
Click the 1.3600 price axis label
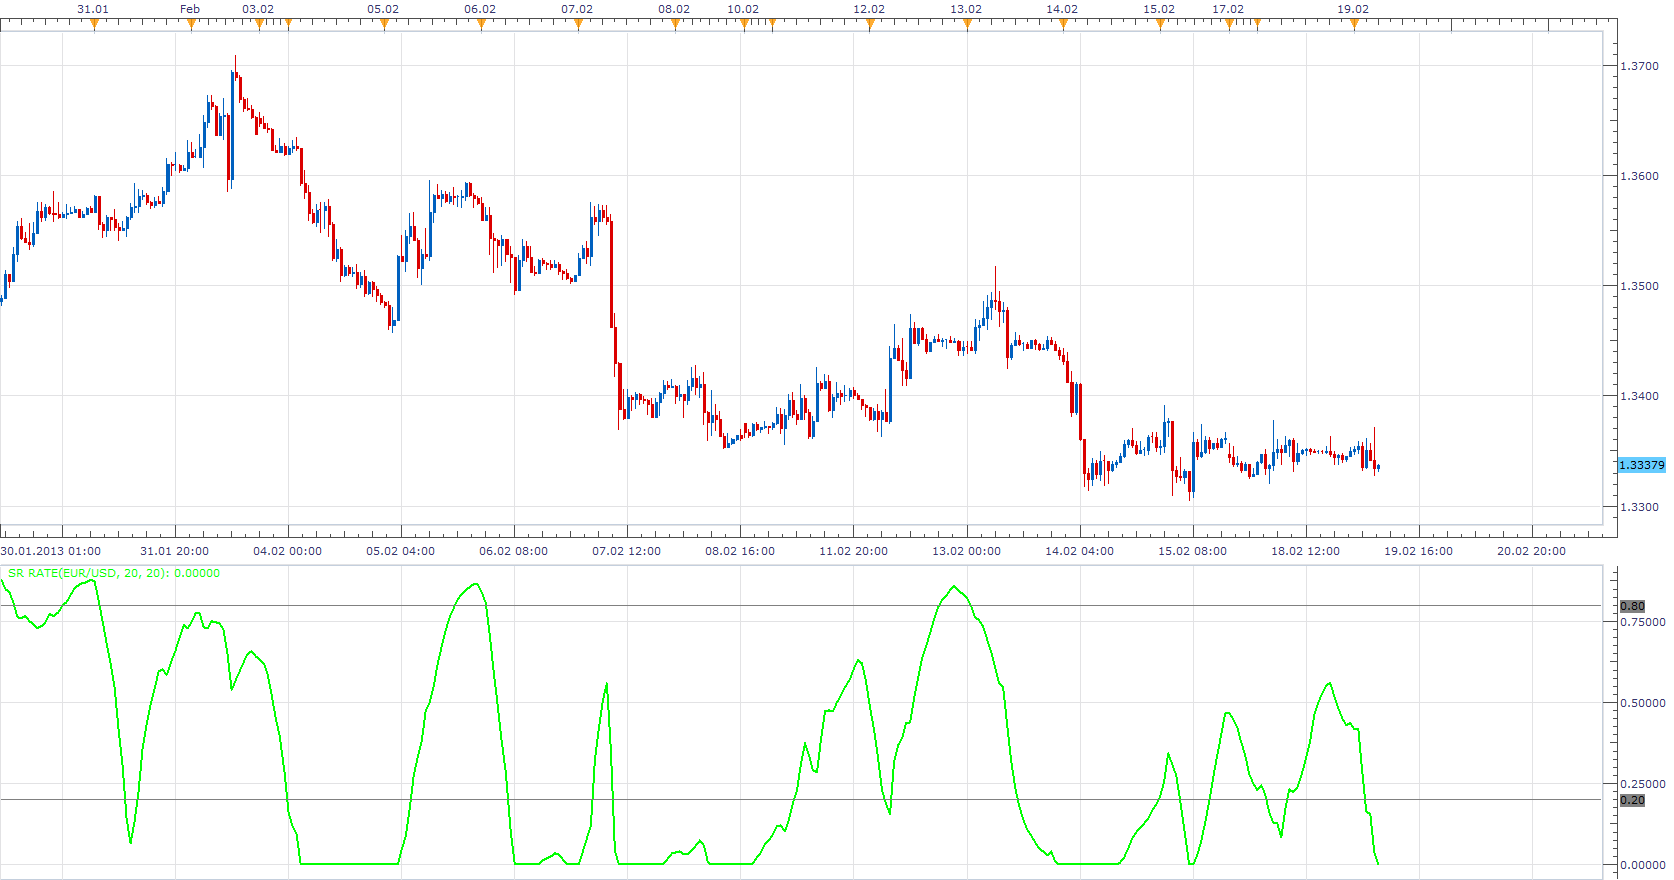pyautogui.click(x=1639, y=176)
